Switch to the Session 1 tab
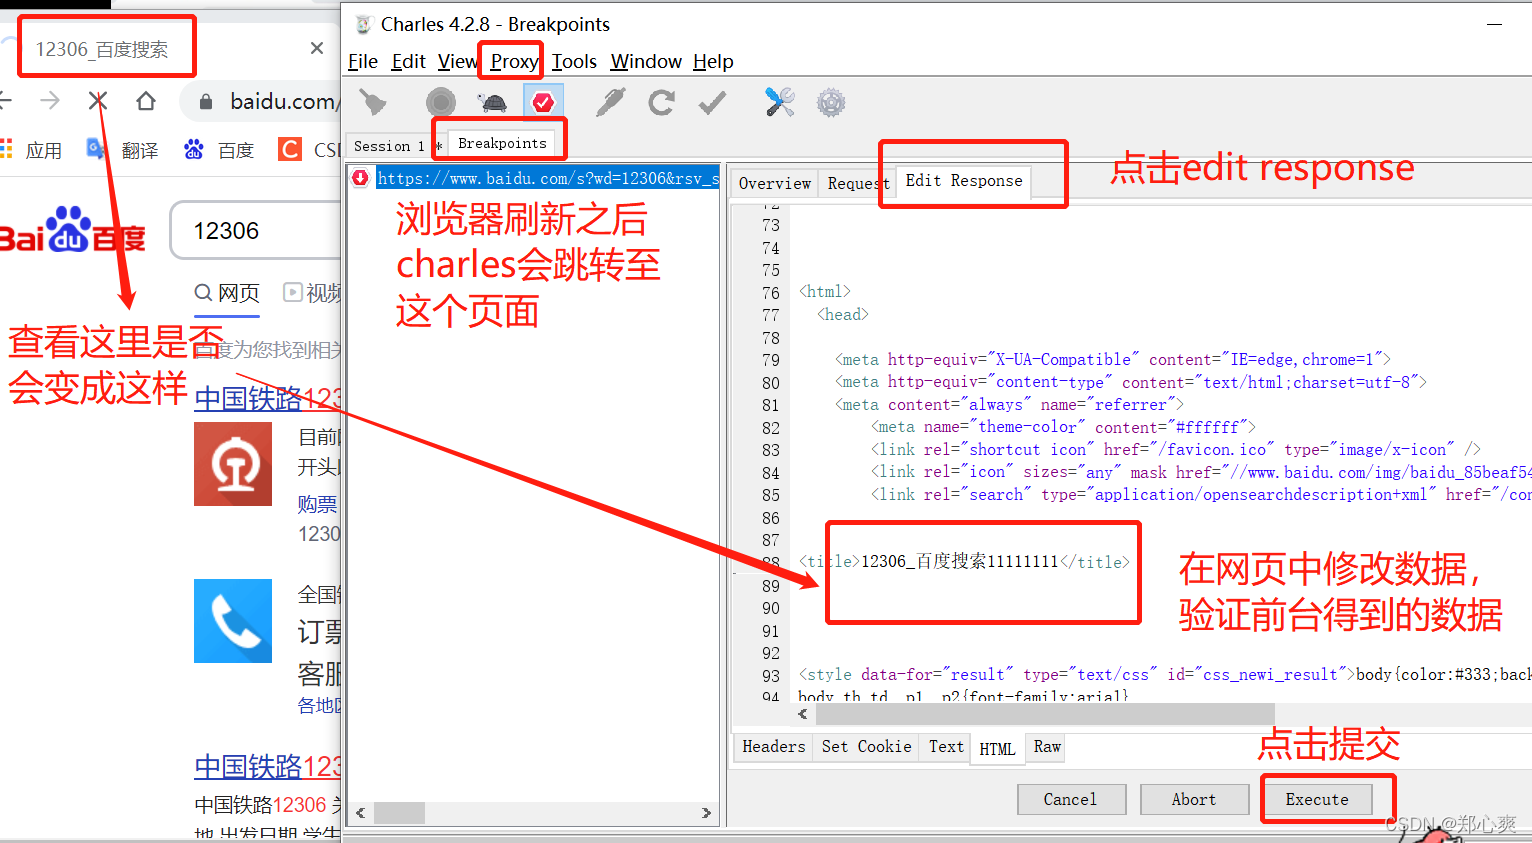This screenshot has height=843, width=1532. point(389,146)
